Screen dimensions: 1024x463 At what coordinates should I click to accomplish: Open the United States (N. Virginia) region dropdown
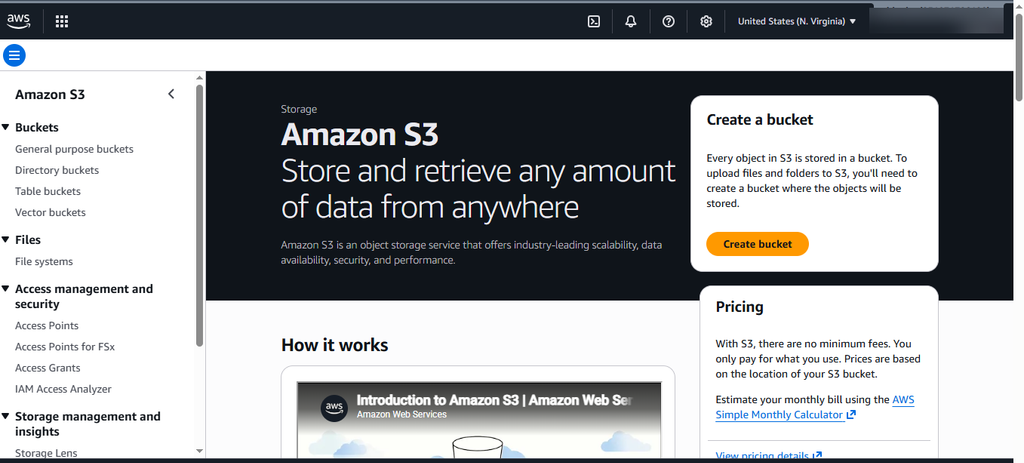pyautogui.click(x=797, y=22)
